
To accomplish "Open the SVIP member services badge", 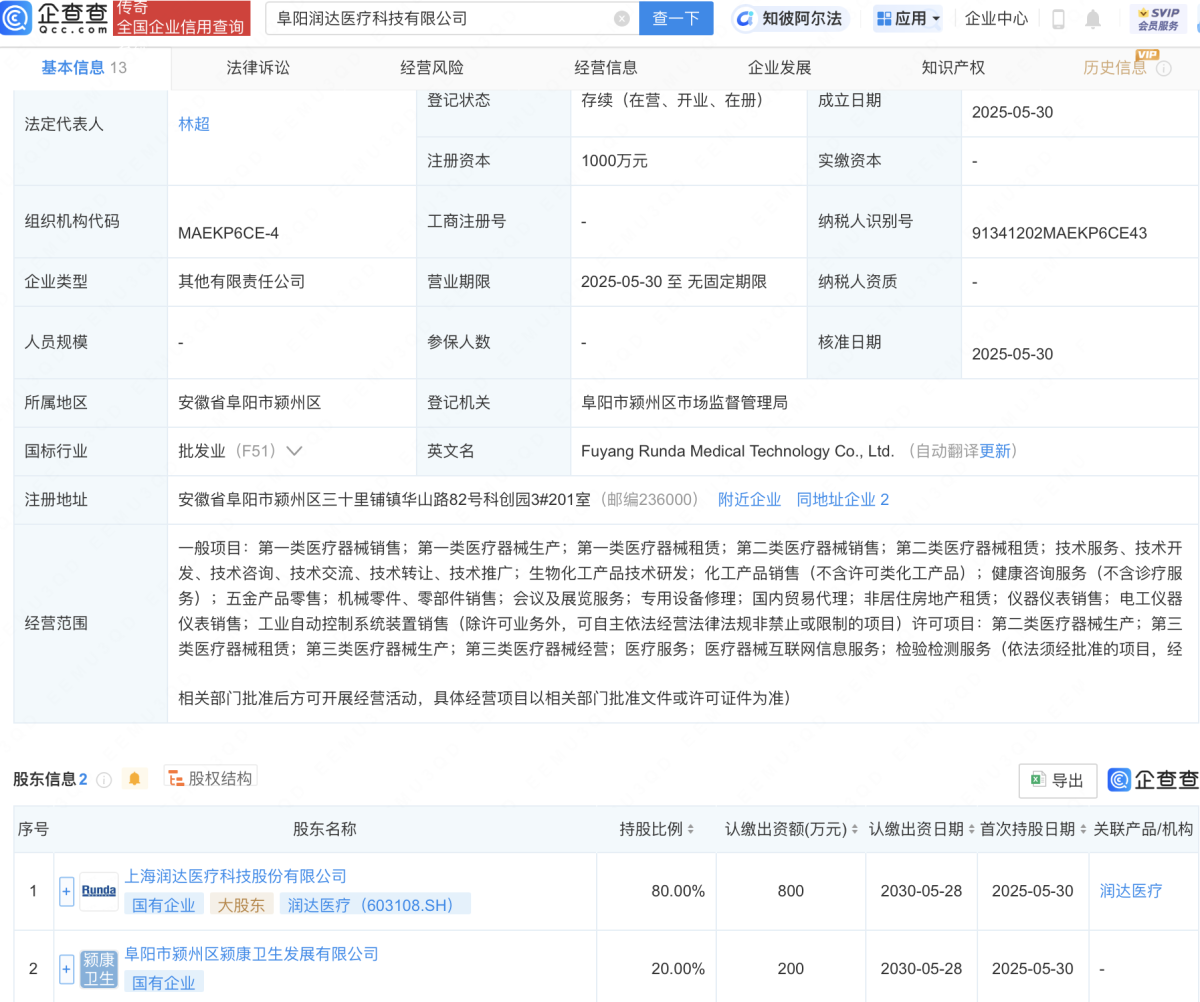I will click(1158, 18).
